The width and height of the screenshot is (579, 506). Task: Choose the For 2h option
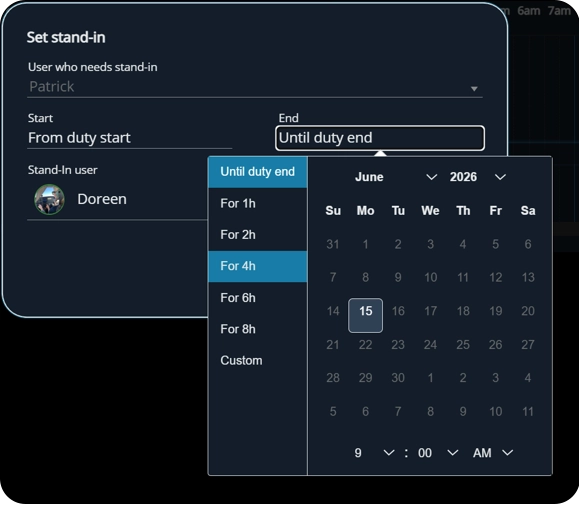(x=258, y=235)
